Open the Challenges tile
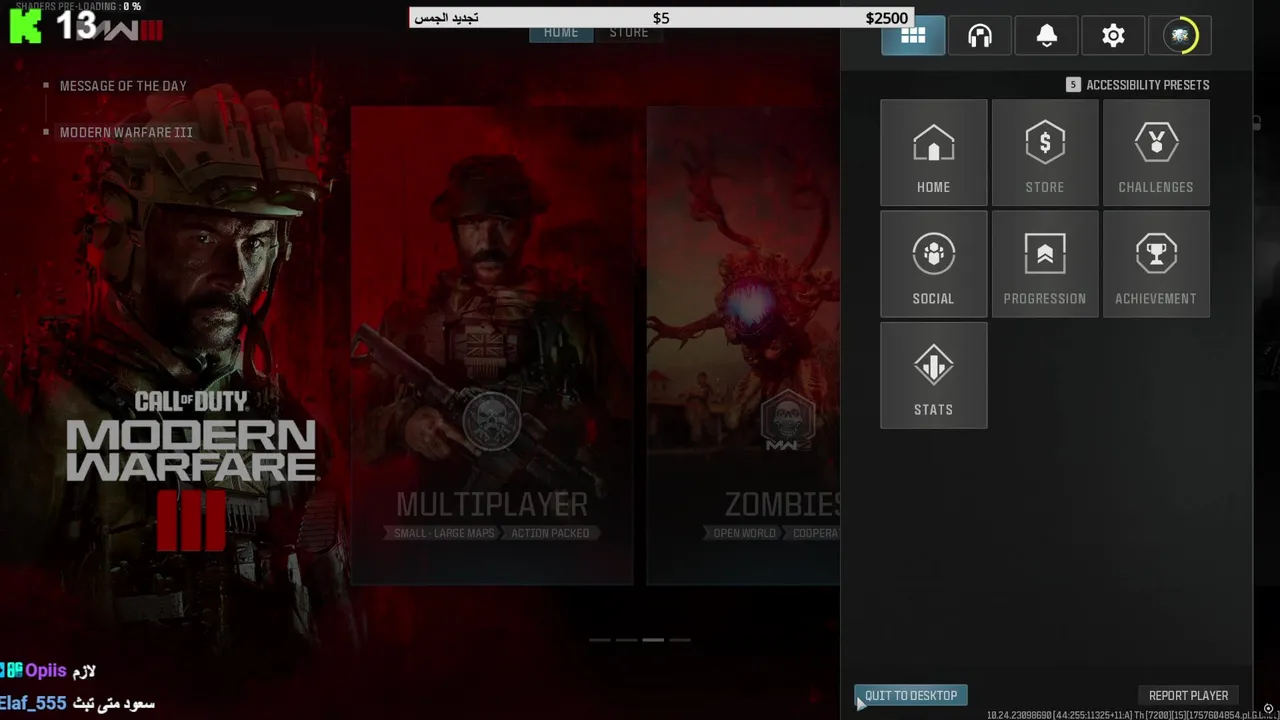Image resolution: width=1280 pixels, height=720 pixels. [x=1156, y=153]
